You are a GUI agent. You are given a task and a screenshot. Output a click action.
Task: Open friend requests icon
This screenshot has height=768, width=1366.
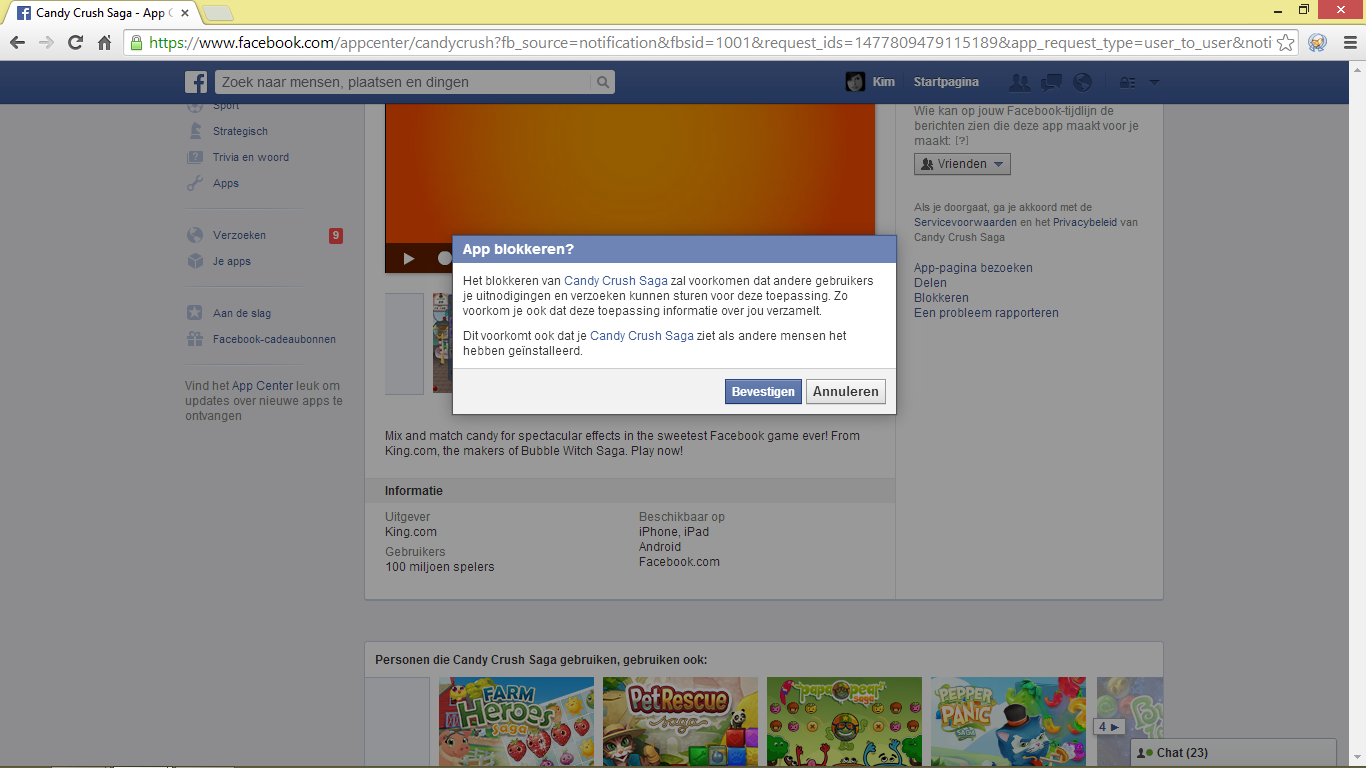[x=1019, y=82]
